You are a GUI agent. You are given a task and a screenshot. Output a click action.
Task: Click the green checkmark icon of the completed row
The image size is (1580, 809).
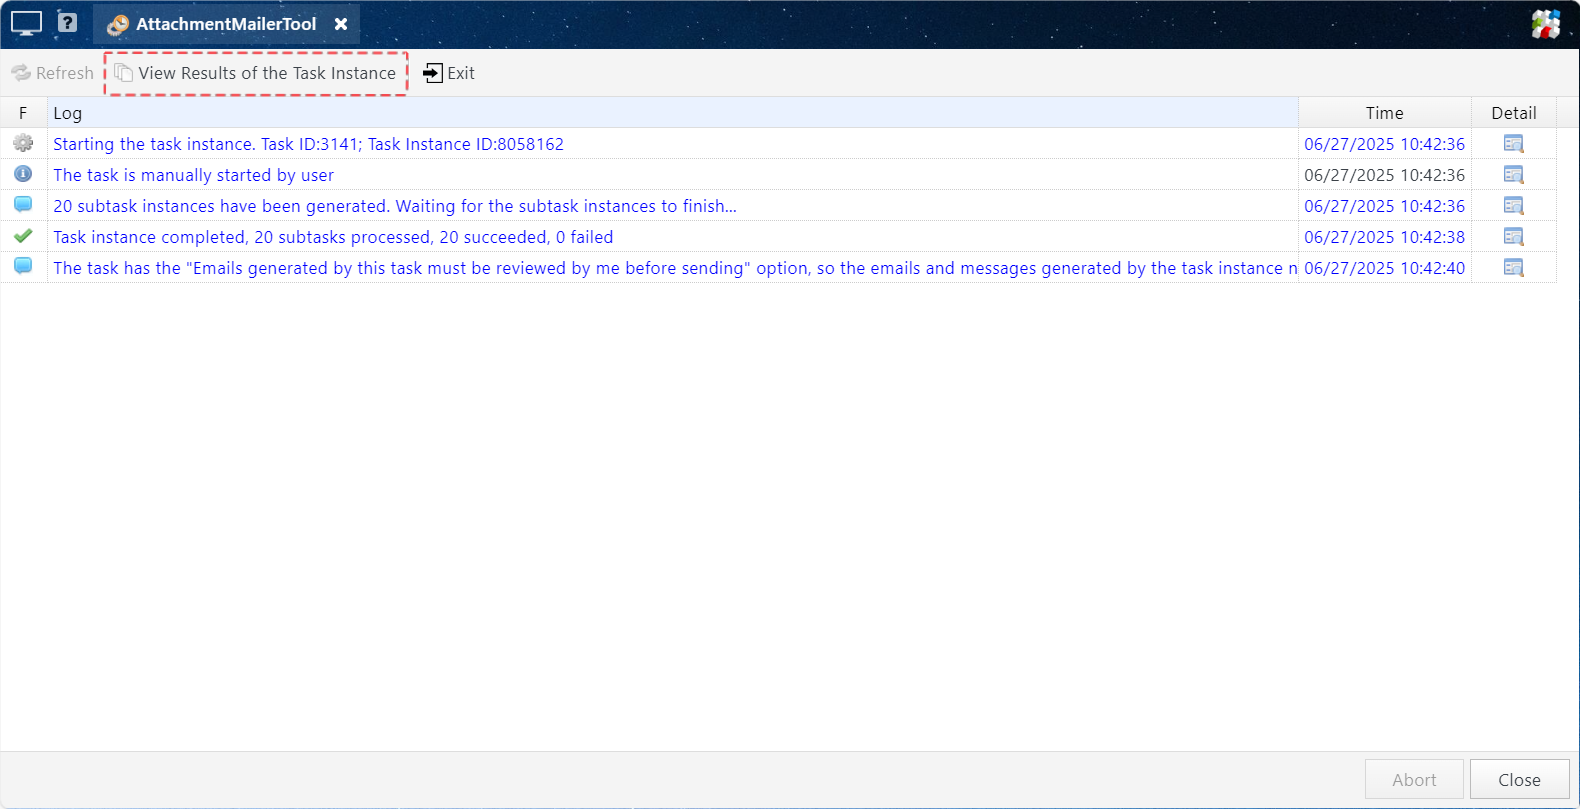coord(23,236)
